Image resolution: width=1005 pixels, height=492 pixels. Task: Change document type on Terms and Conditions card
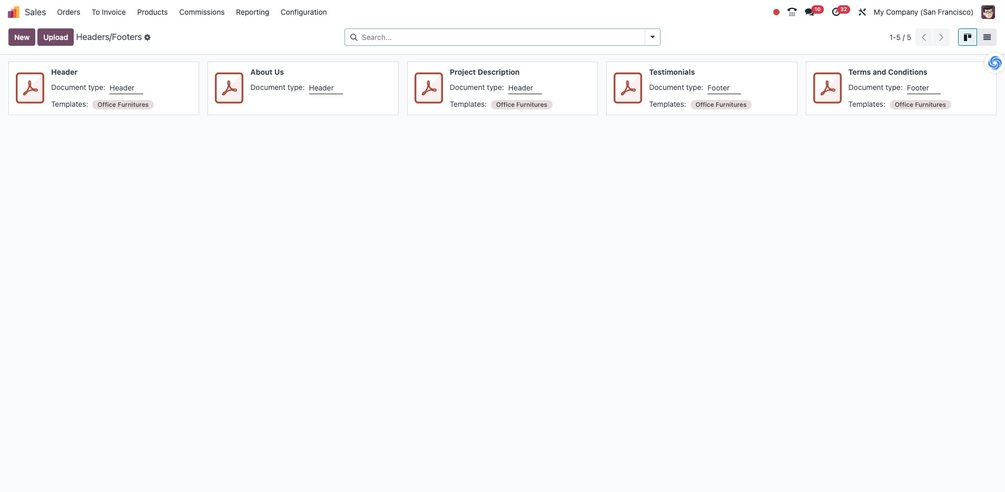[x=923, y=88]
